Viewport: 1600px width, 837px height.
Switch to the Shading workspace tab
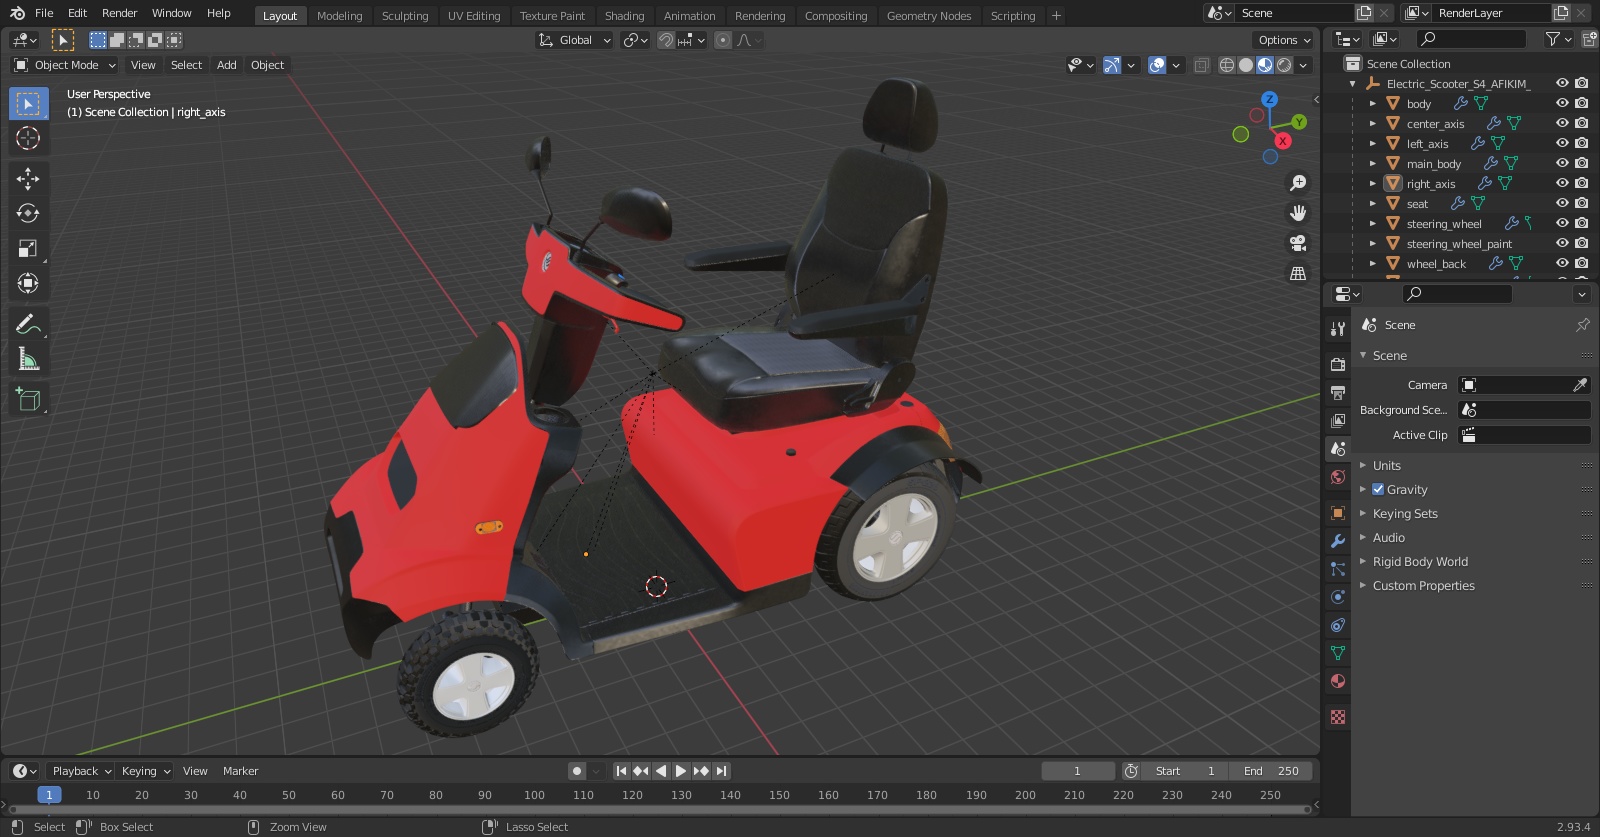click(624, 15)
